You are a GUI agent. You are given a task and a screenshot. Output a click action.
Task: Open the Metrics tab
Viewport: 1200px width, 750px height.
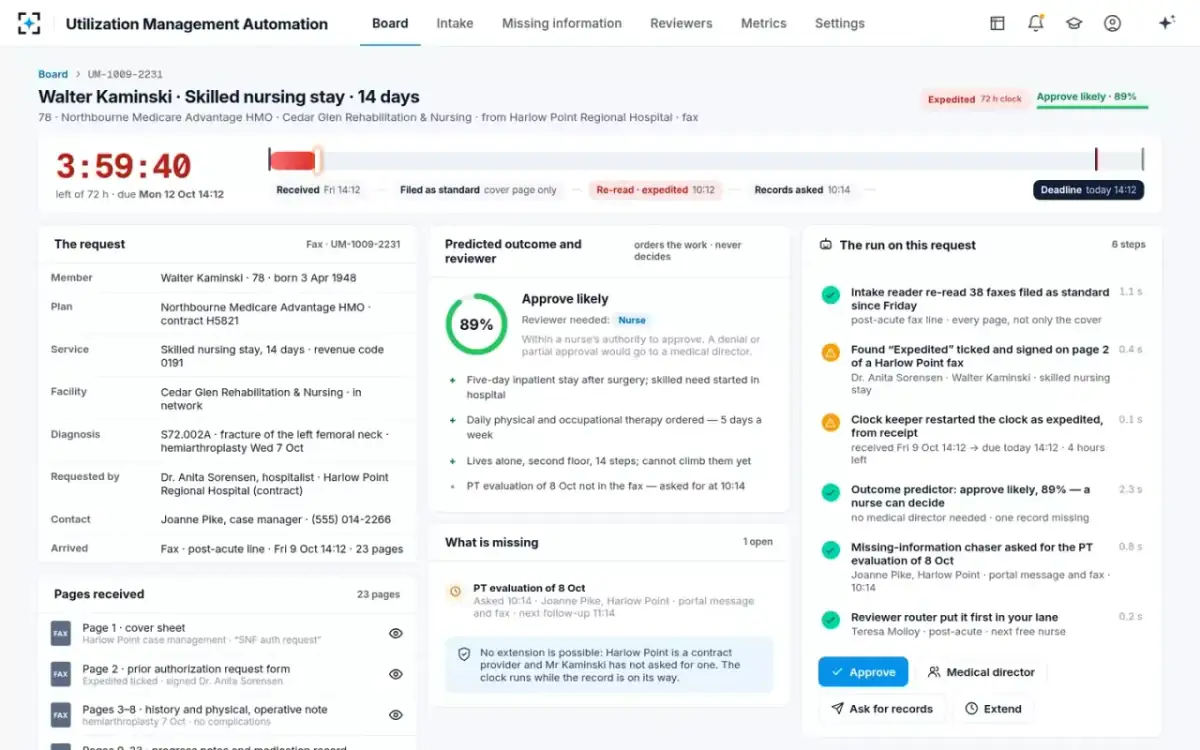tap(764, 23)
